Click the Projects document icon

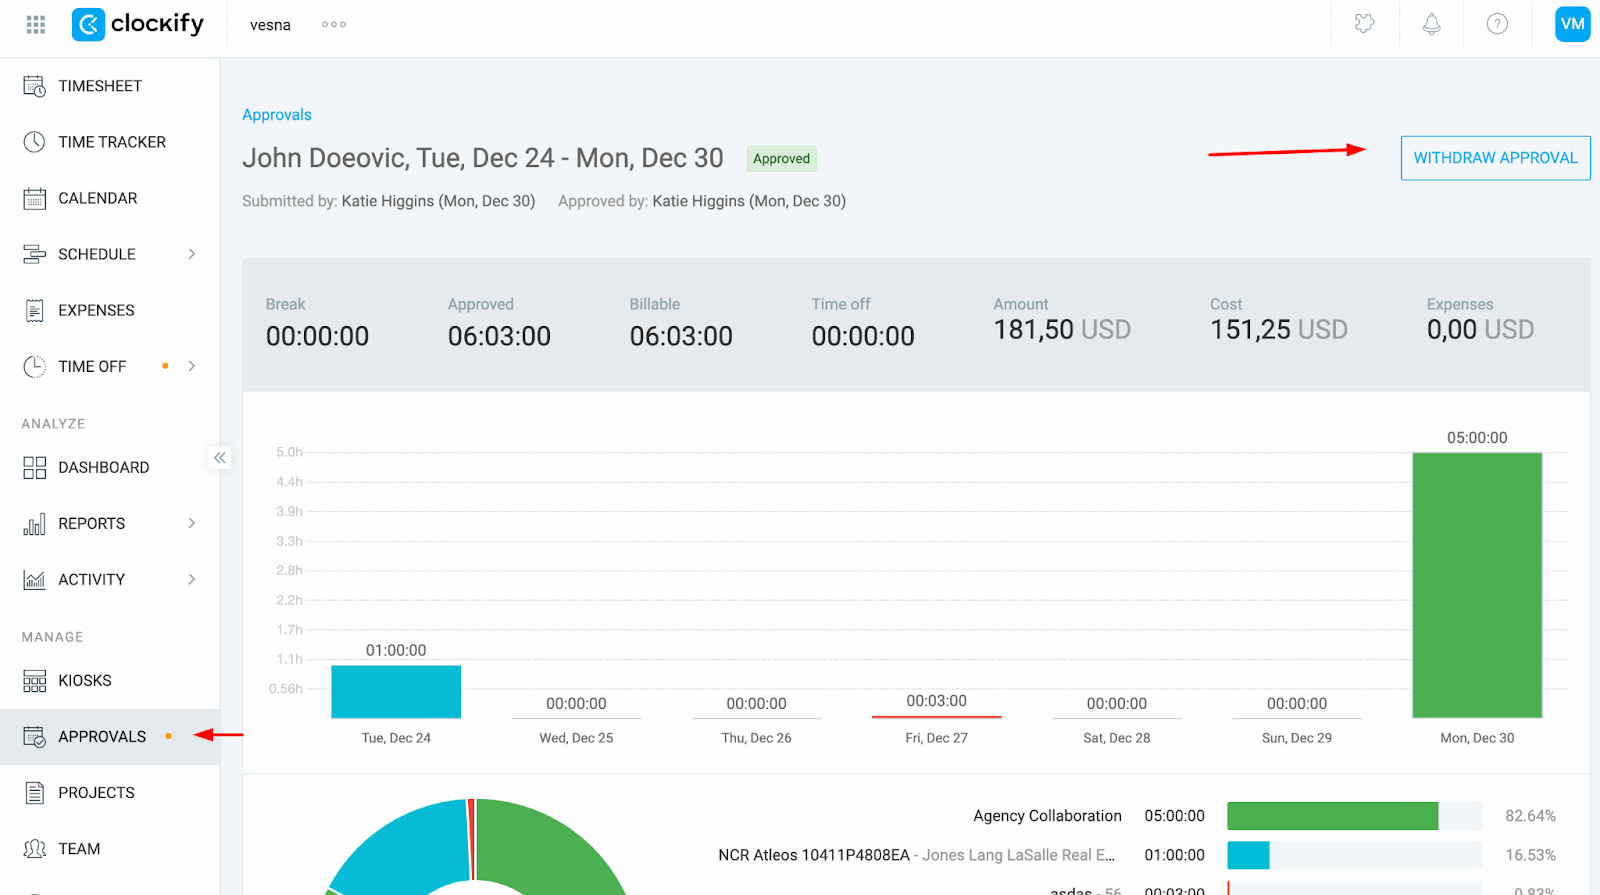coord(35,793)
